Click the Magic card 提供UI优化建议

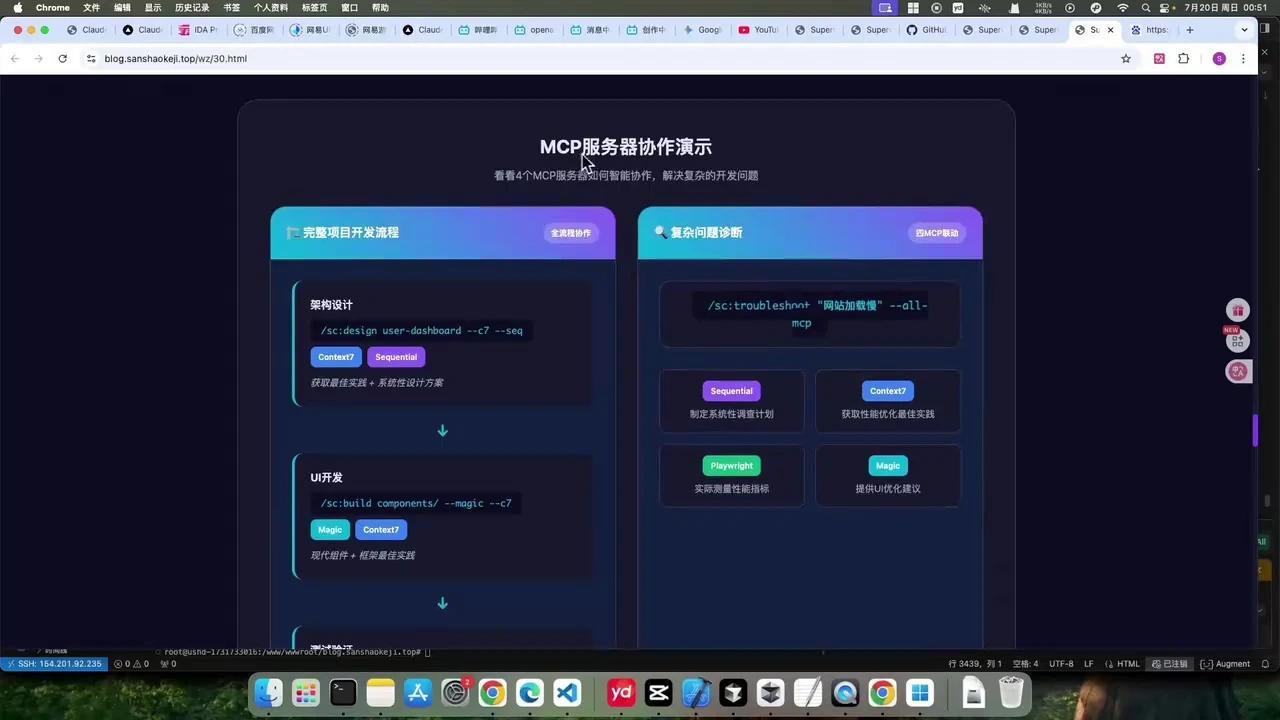coord(888,476)
